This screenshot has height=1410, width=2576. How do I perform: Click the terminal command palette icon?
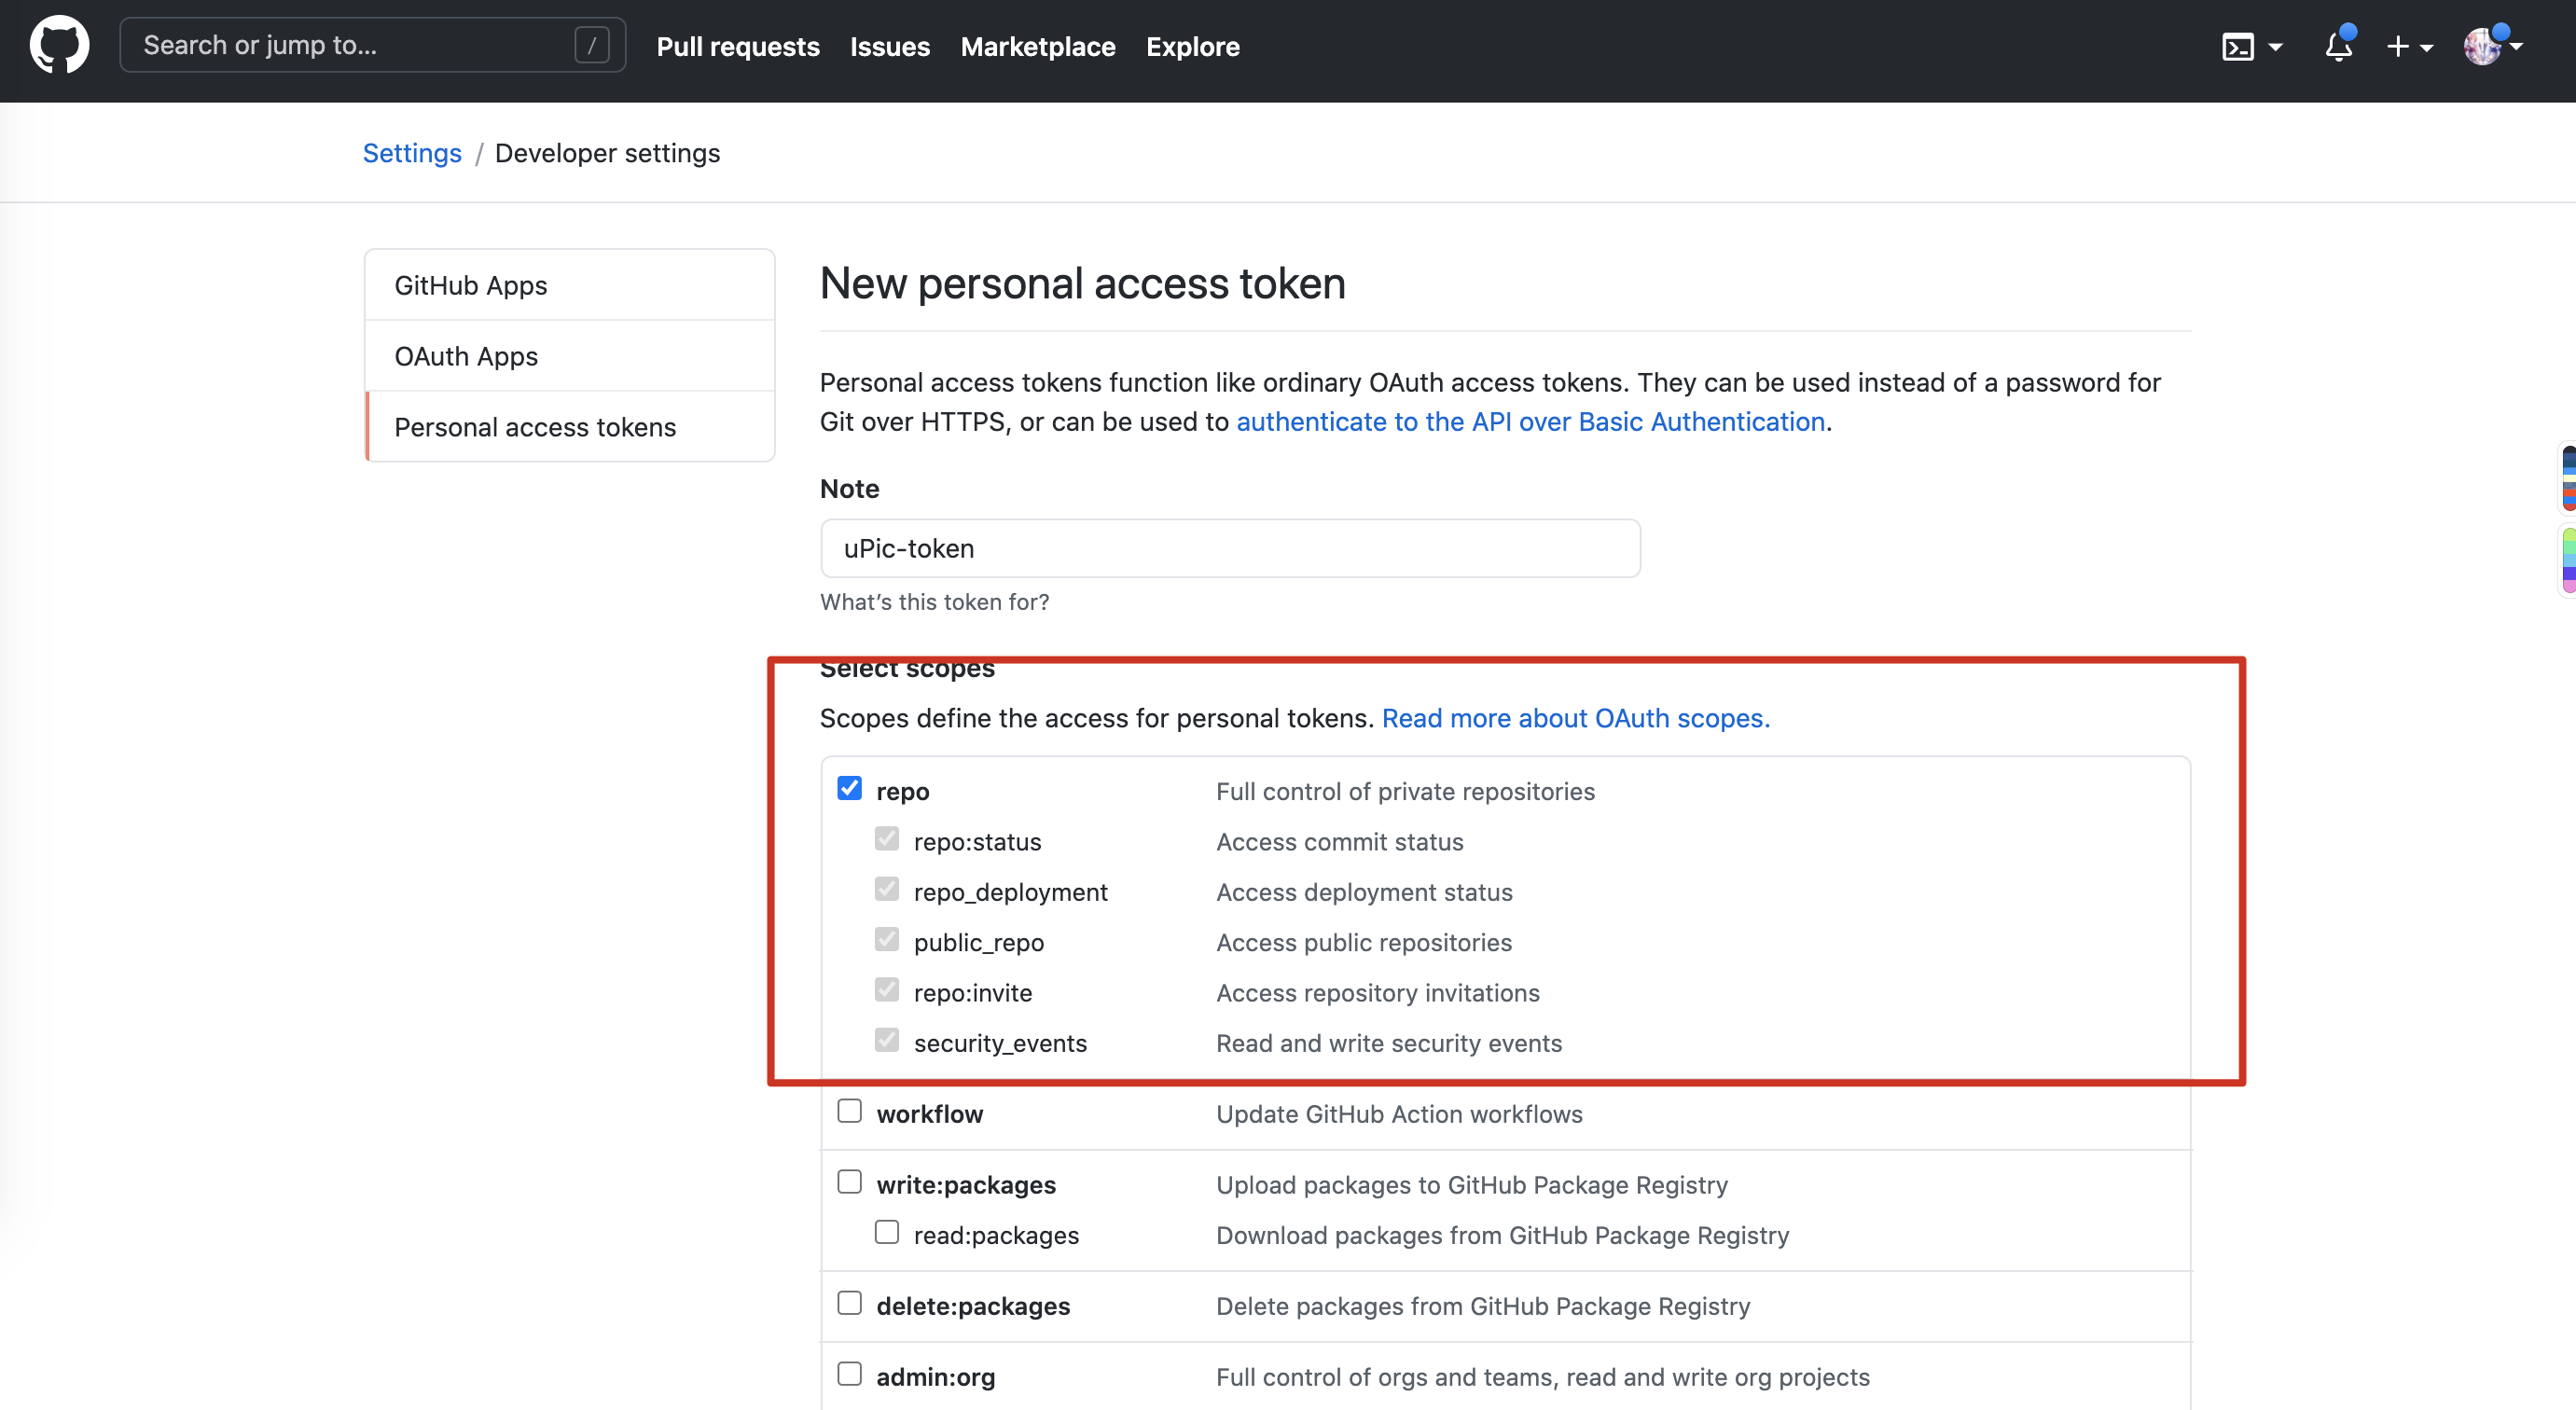click(x=2237, y=47)
